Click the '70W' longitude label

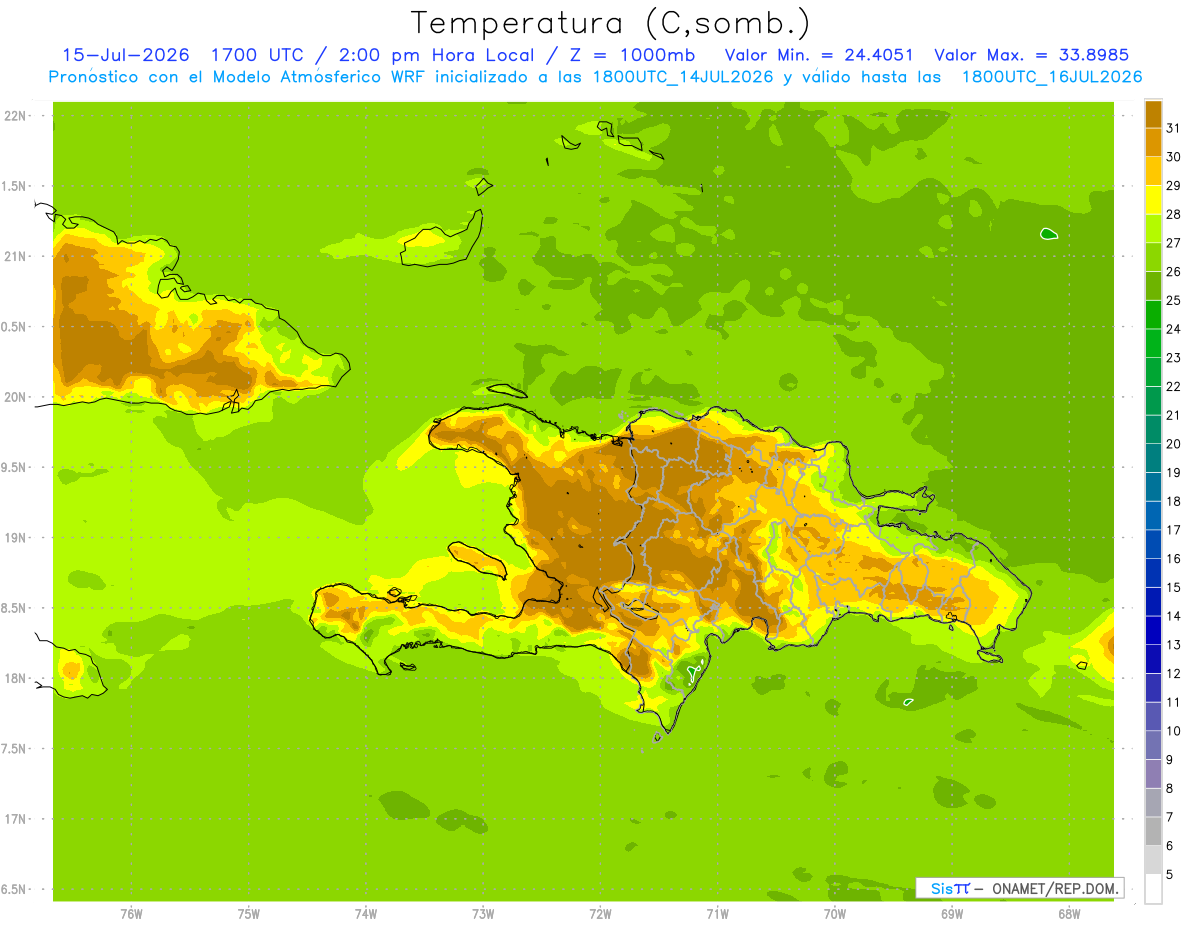(x=834, y=914)
